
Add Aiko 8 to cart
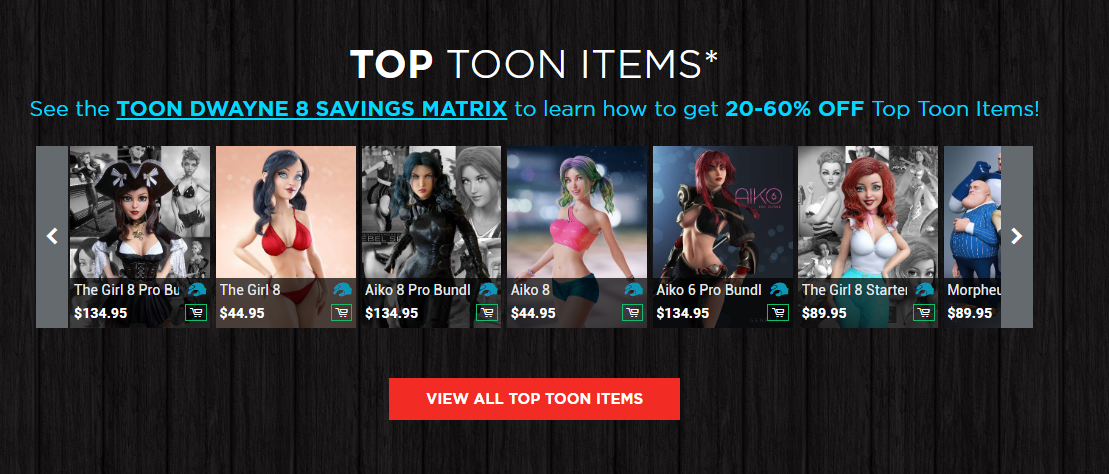tap(632, 313)
